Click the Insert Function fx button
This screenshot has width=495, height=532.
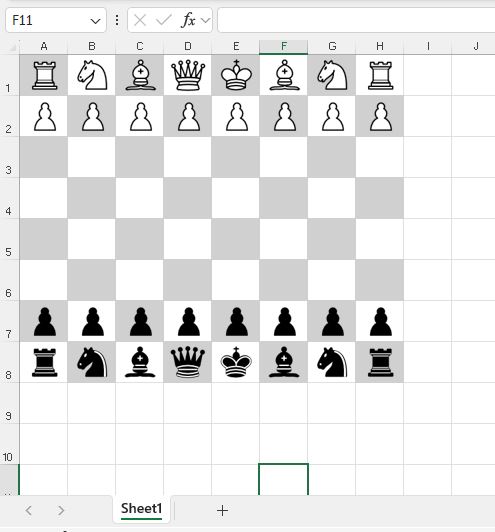point(188,20)
